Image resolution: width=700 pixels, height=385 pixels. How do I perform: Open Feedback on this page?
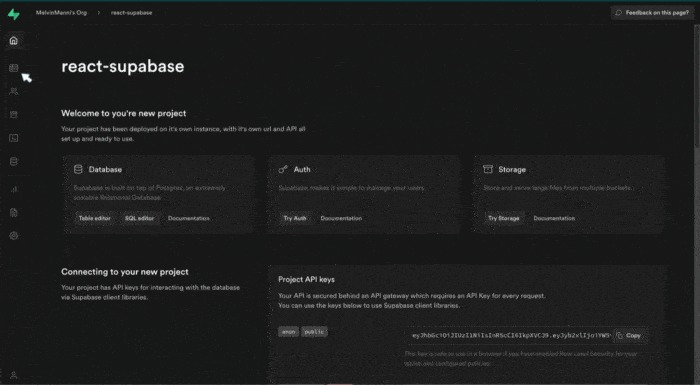(x=652, y=13)
